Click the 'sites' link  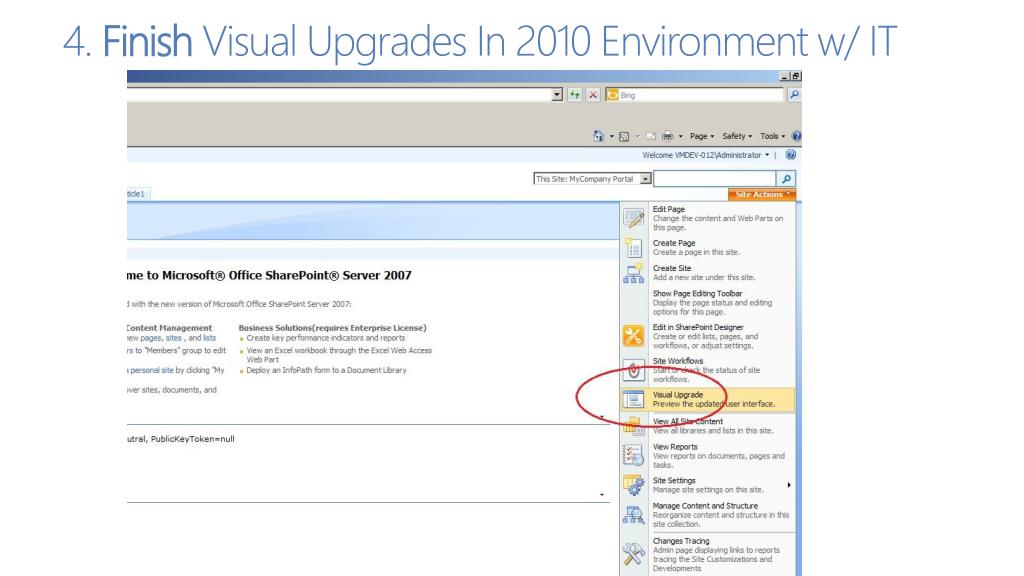coord(174,338)
